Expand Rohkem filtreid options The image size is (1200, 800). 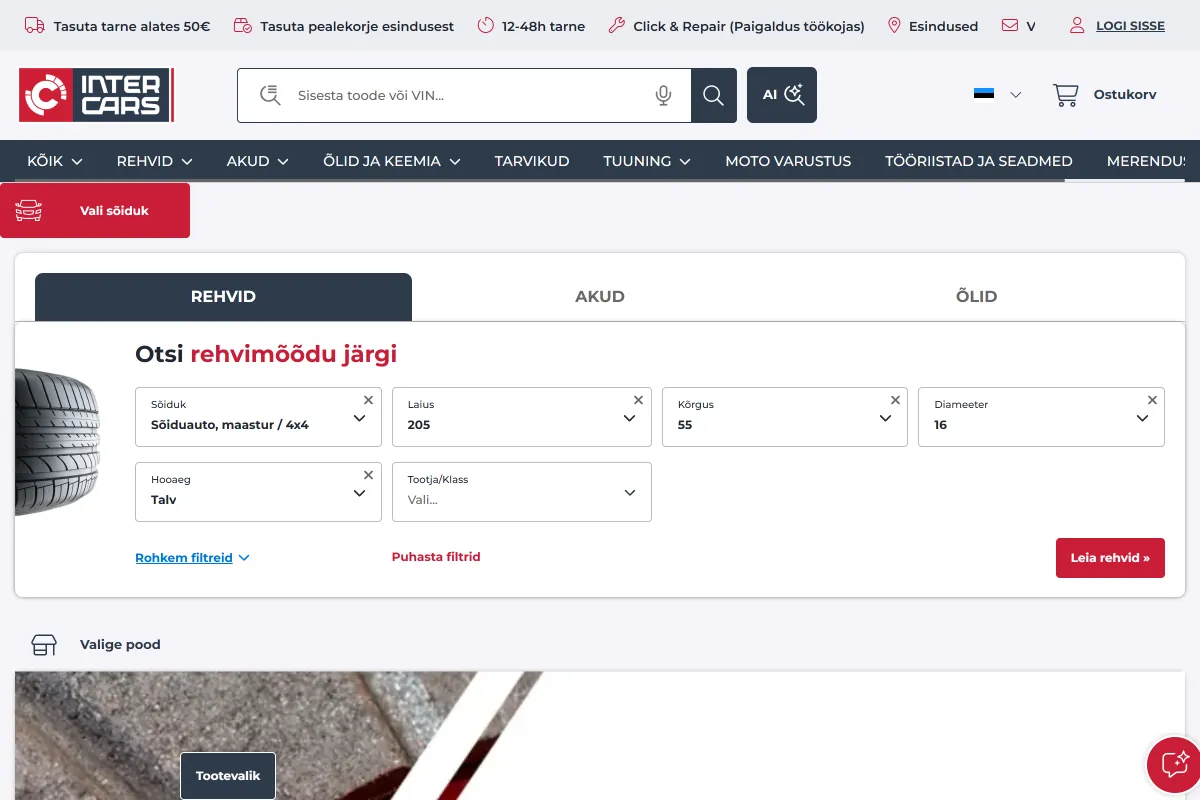(x=192, y=557)
